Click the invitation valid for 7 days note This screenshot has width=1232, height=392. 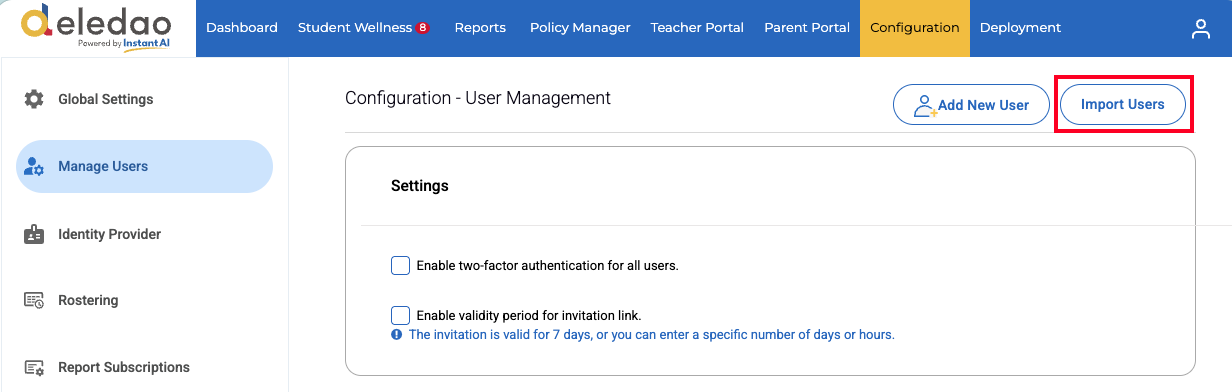[652, 335]
